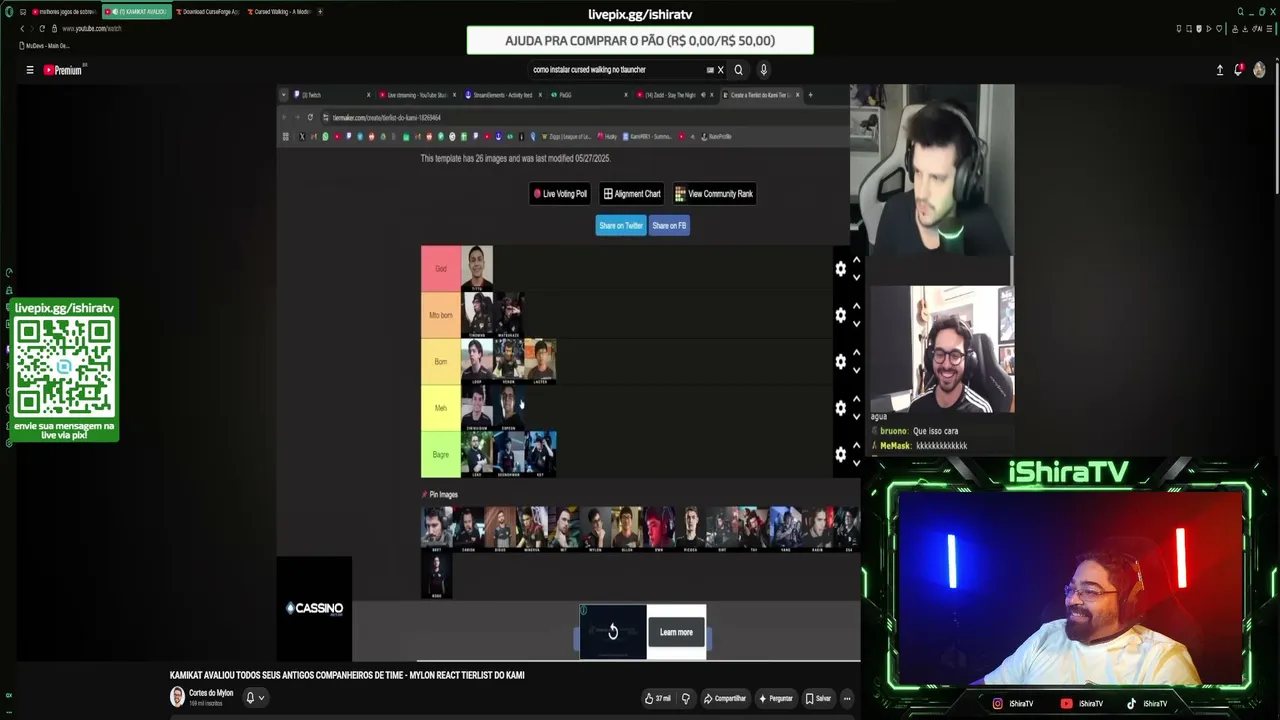Go back in the browser history
Image resolution: width=1280 pixels, height=720 pixels.
[22, 28]
